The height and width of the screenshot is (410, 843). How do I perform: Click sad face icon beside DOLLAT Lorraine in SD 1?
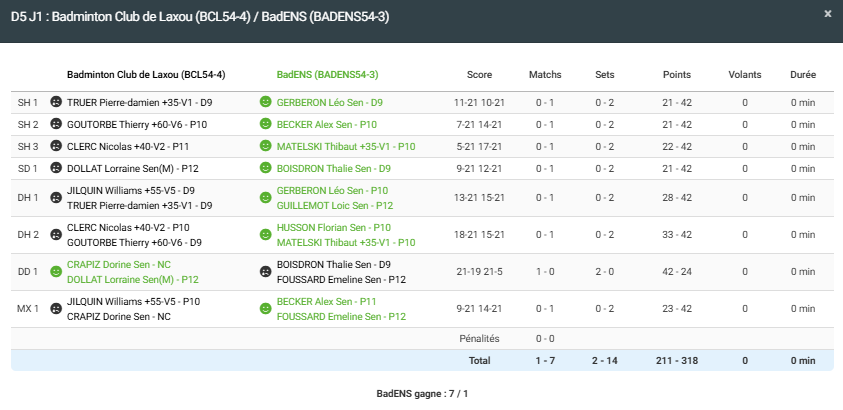tap(56, 168)
